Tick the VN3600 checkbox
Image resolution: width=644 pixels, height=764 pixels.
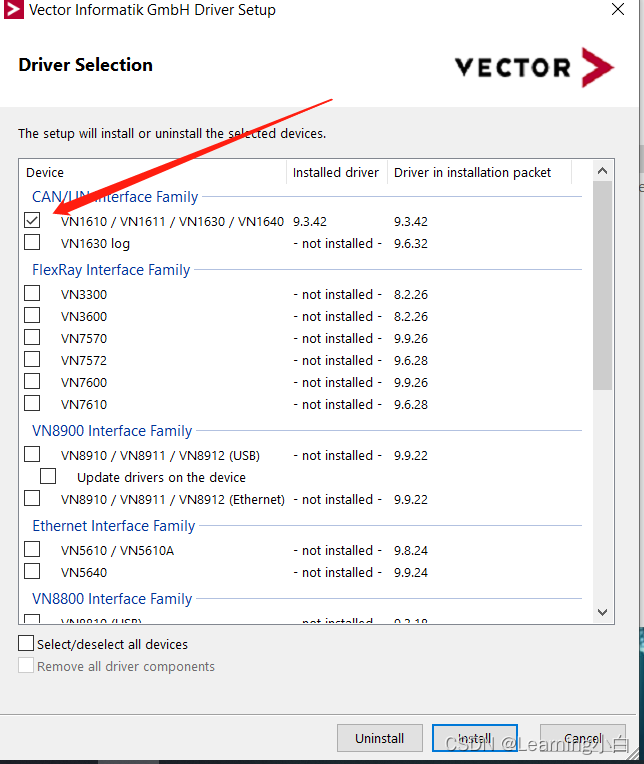click(32, 315)
